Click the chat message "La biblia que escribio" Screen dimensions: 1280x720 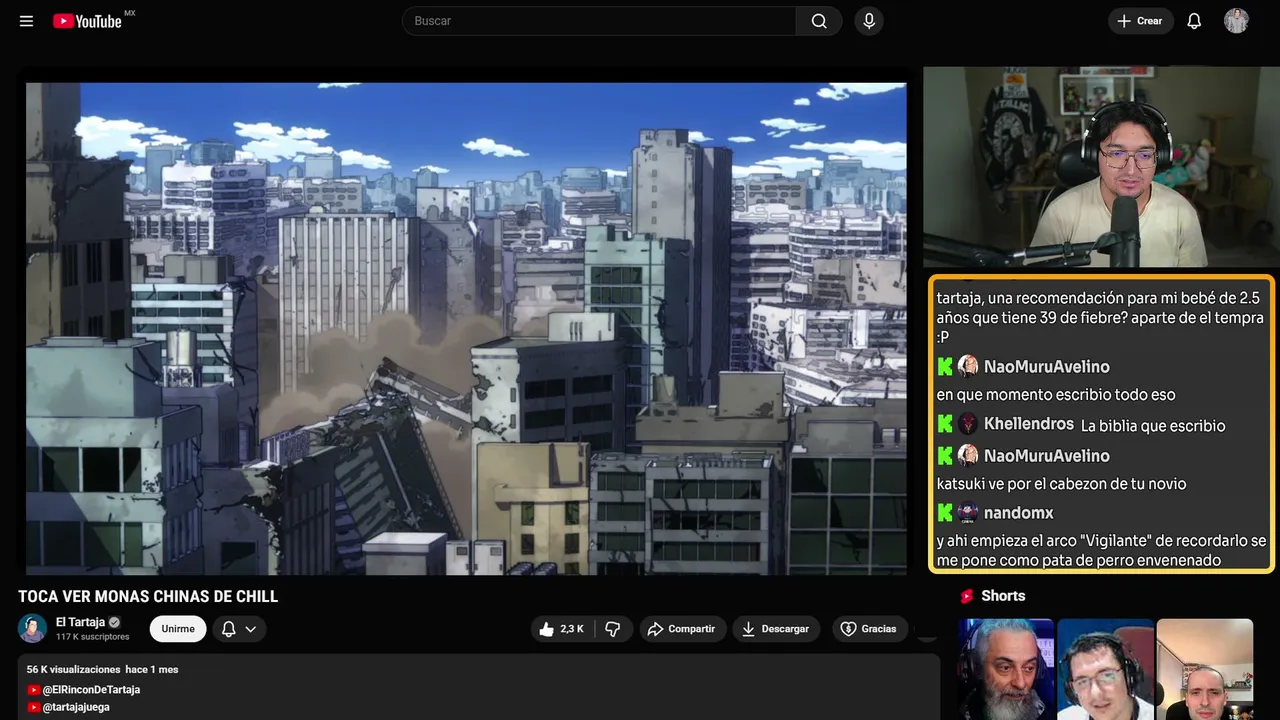(1153, 426)
